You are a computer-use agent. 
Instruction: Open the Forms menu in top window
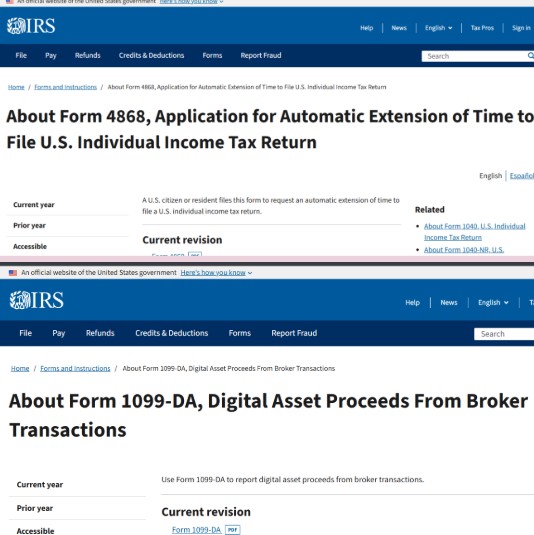[x=212, y=55]
